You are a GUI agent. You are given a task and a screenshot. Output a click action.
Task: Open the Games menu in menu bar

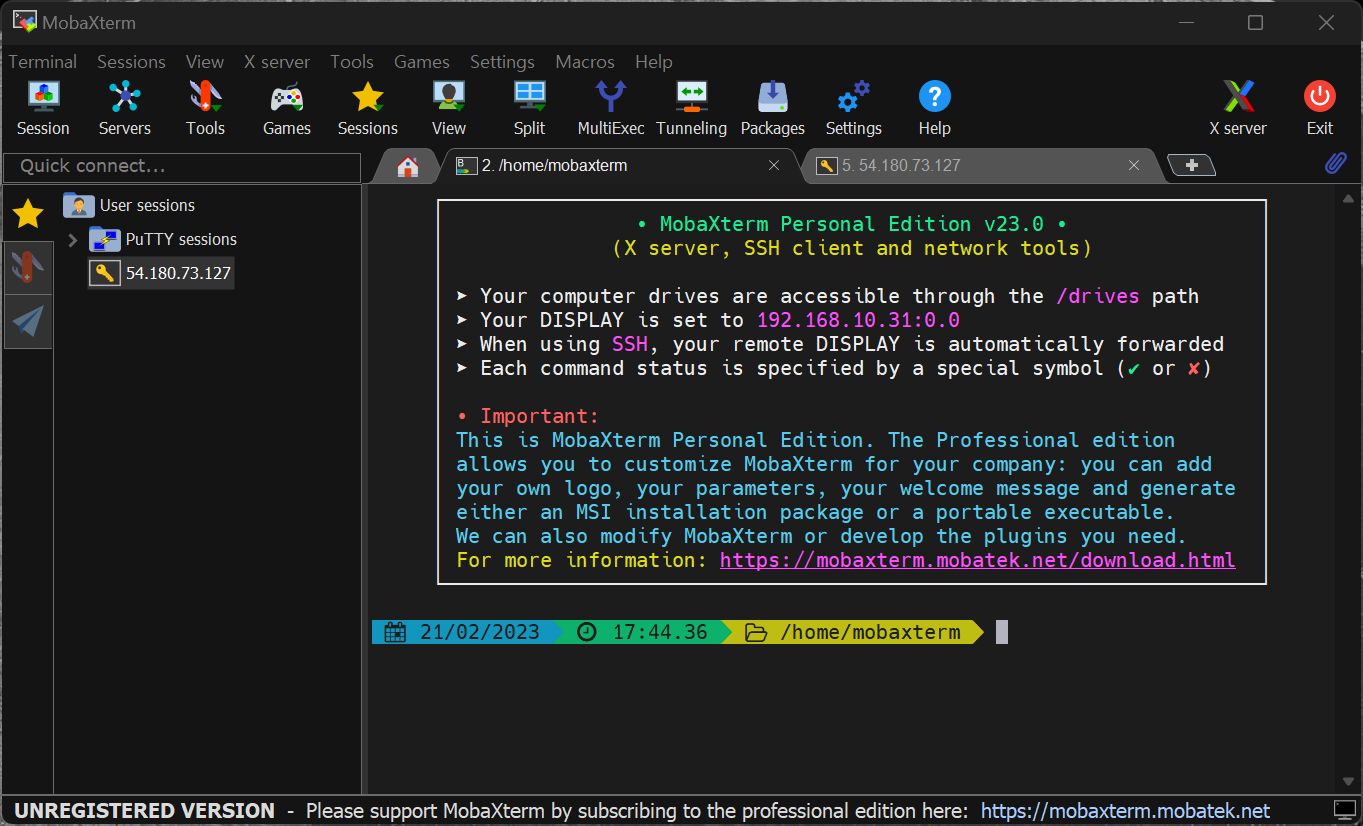coord(422,62)
